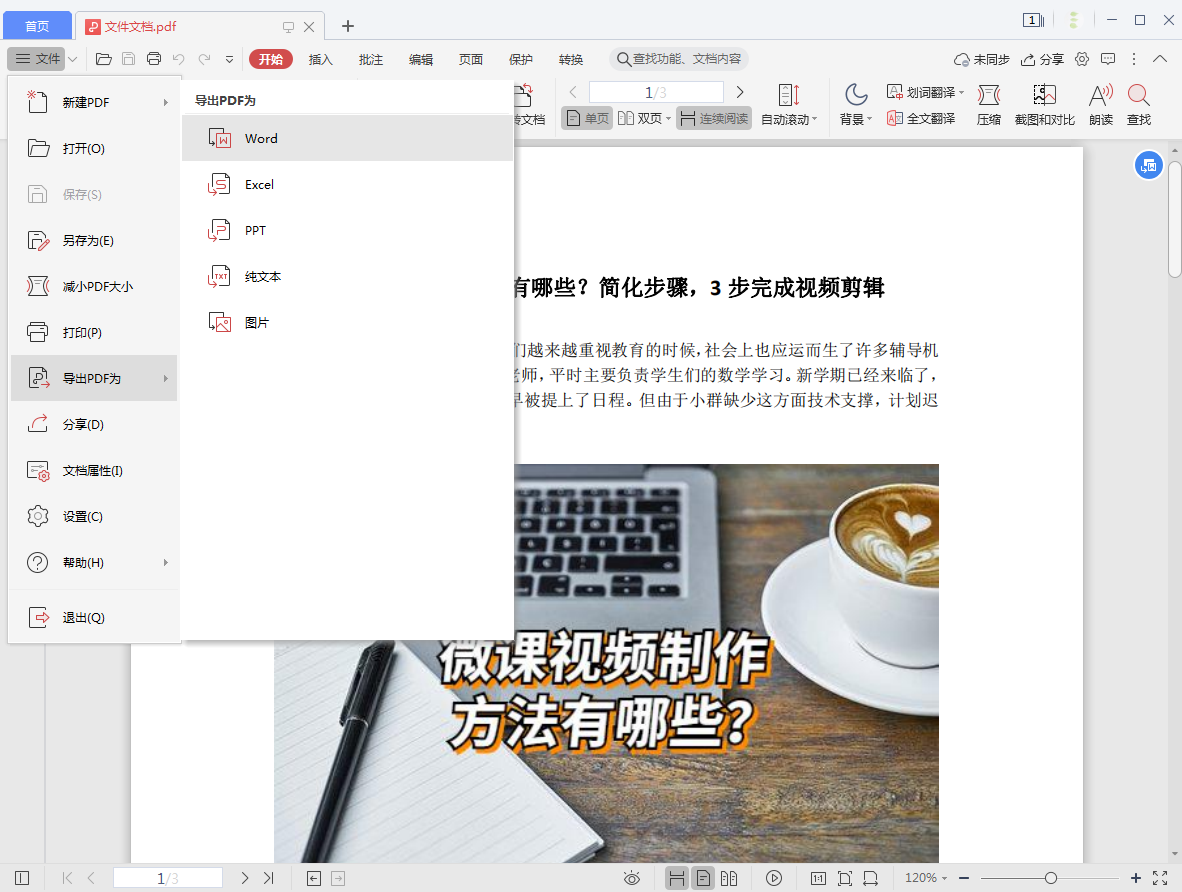
Task: Open the settings gear icon at top right
Action: pyautogui.click(x=1082, y=59)
